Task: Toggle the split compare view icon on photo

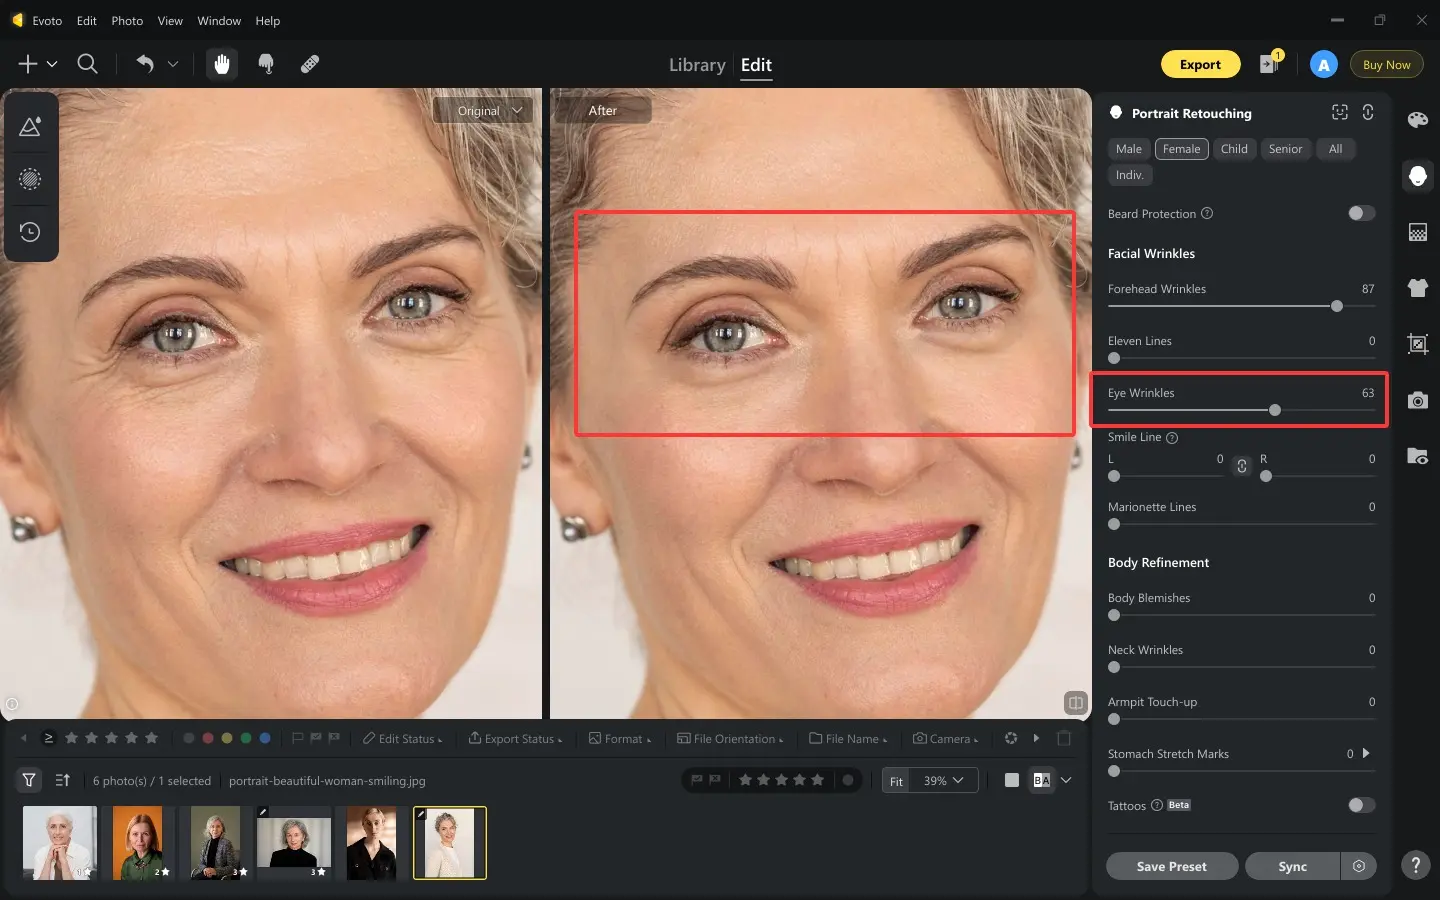Action: click(x=1076, y=703)
